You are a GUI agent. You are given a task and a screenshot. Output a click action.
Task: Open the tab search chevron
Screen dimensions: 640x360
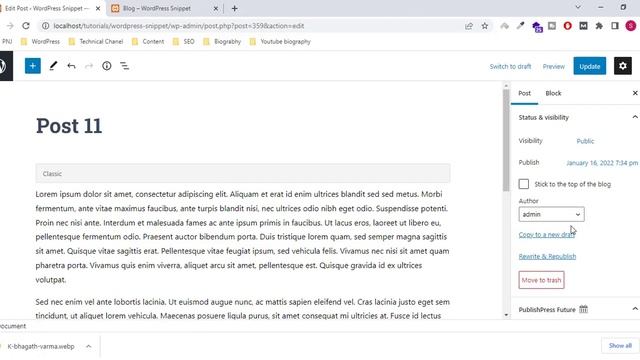pyautogui.click(x=578, y=7)
